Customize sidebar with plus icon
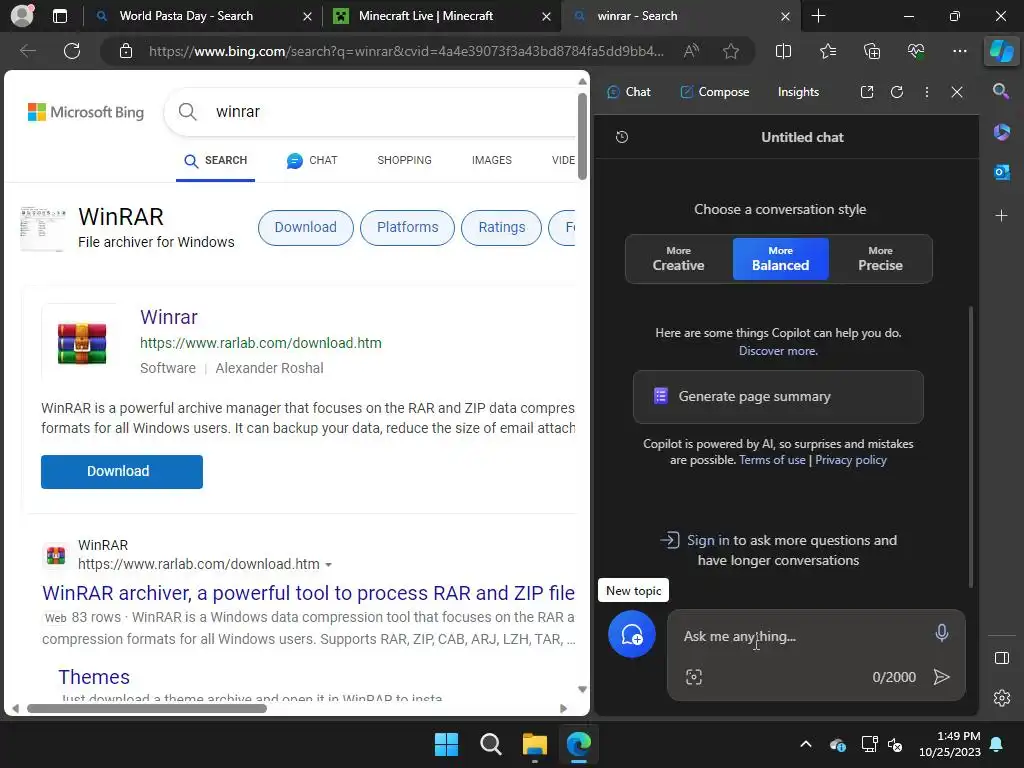 [x=1001, y=216]
